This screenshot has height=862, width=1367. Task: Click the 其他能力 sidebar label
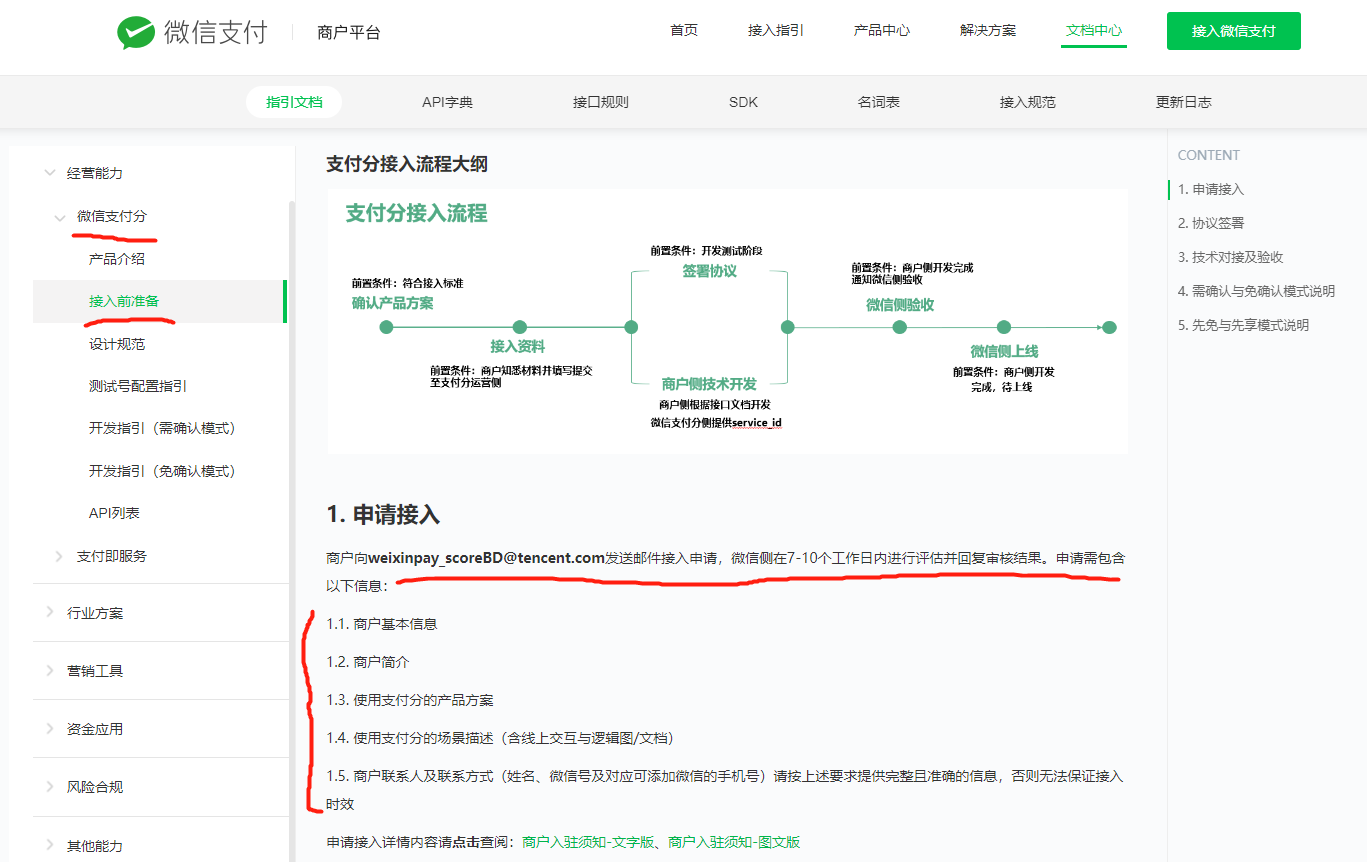[95, 845]
